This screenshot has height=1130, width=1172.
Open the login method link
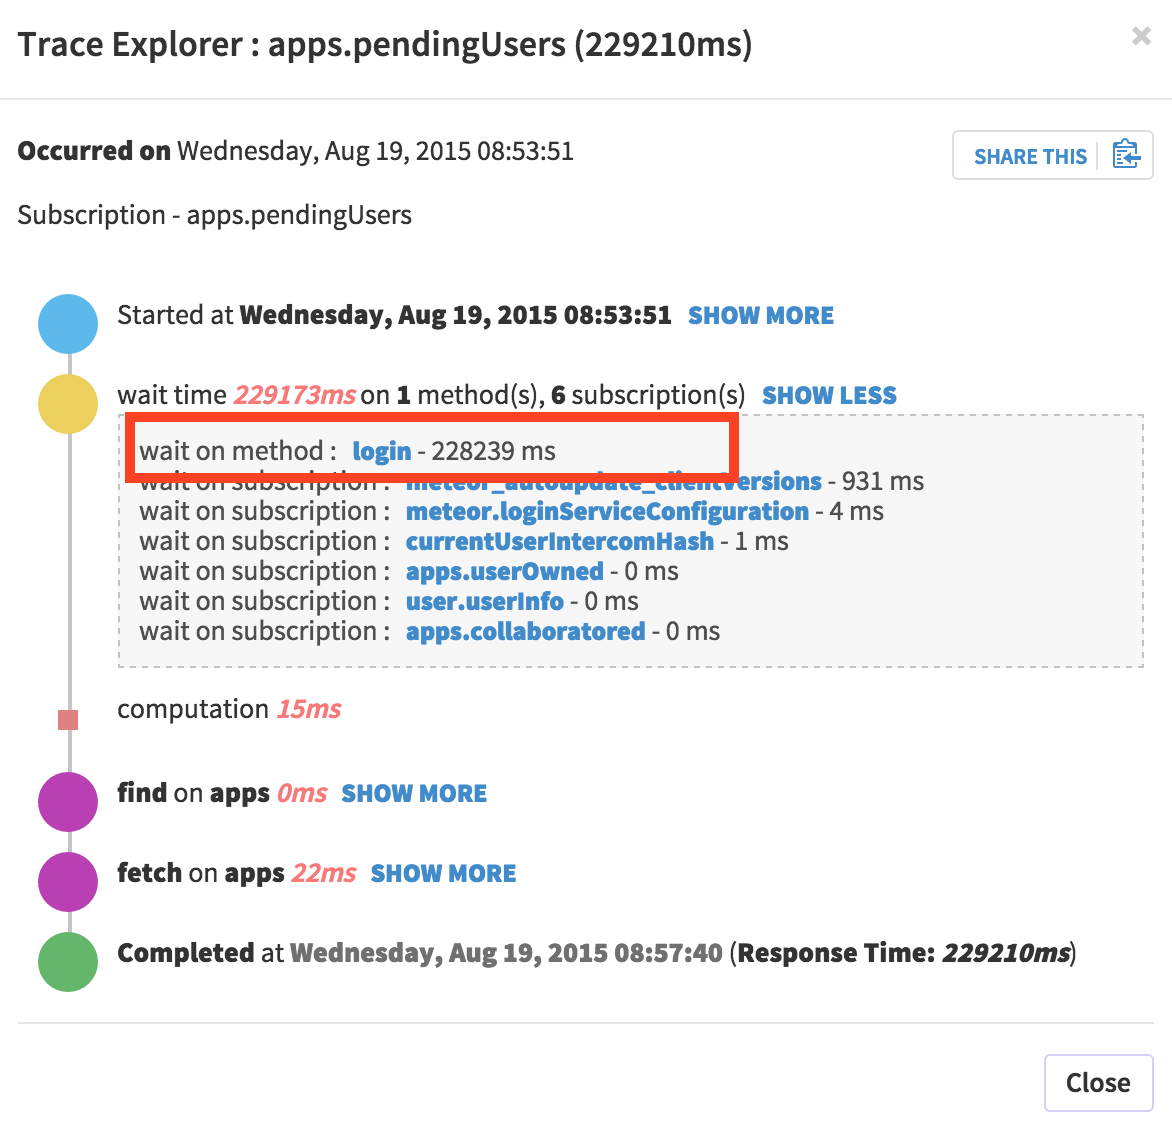click(x=382, y=452)
